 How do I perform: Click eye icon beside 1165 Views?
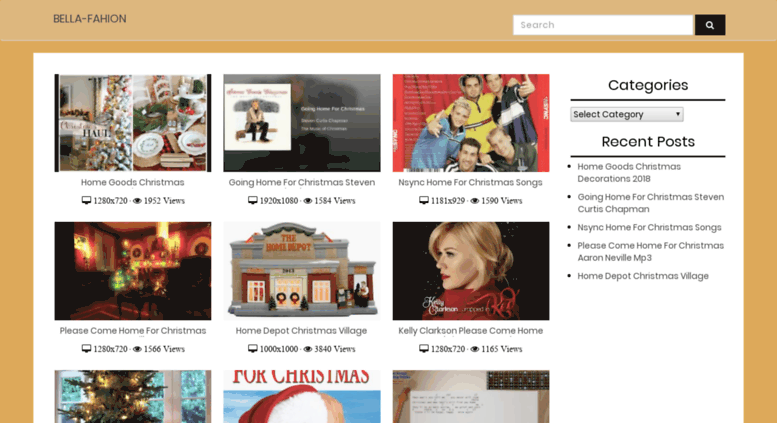tap(475, 349)
